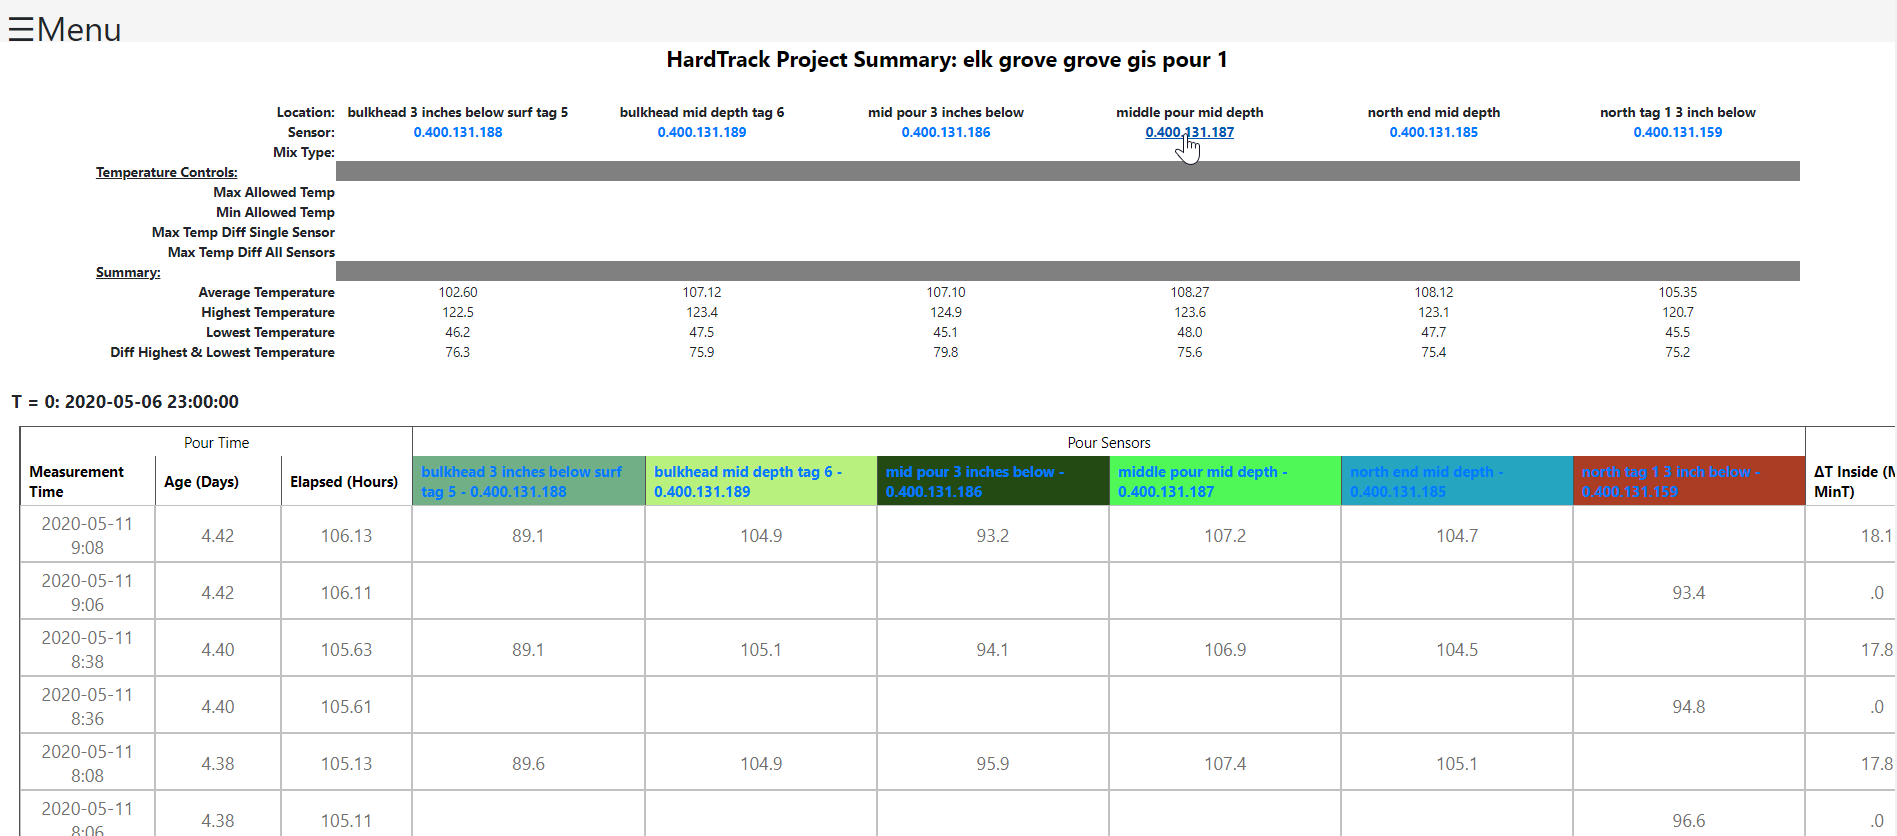Click sensor reading 96.6 in the table
1897x836 pixels.
click(x=1689, y=821)
